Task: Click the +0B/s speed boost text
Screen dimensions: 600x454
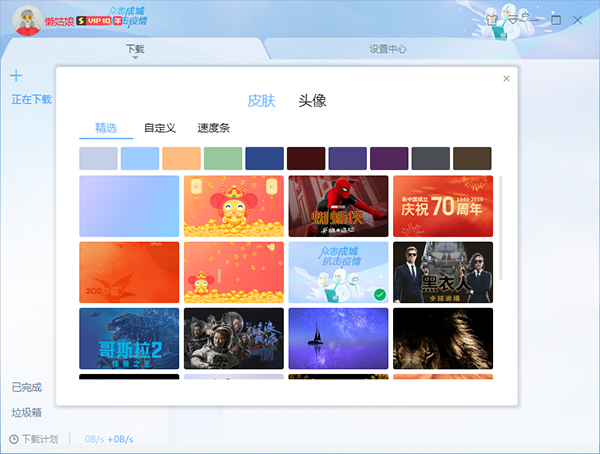Action: (120, 439)
